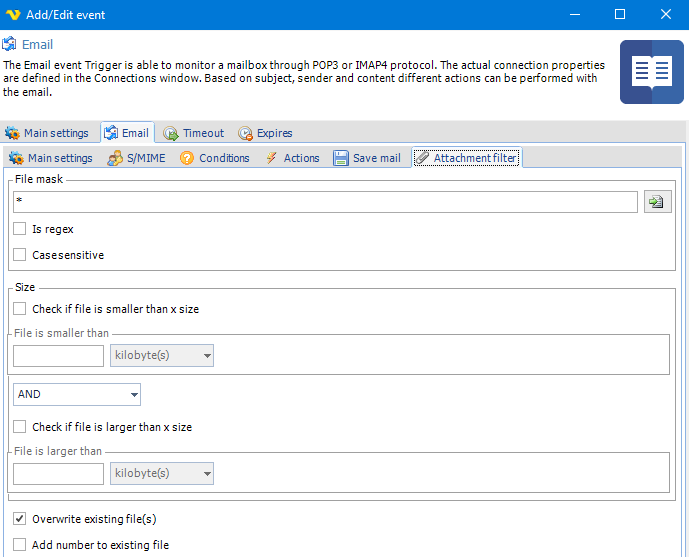689x557 pixels.
Task: Click the Expires tab icon
Action: coord(245,133)
